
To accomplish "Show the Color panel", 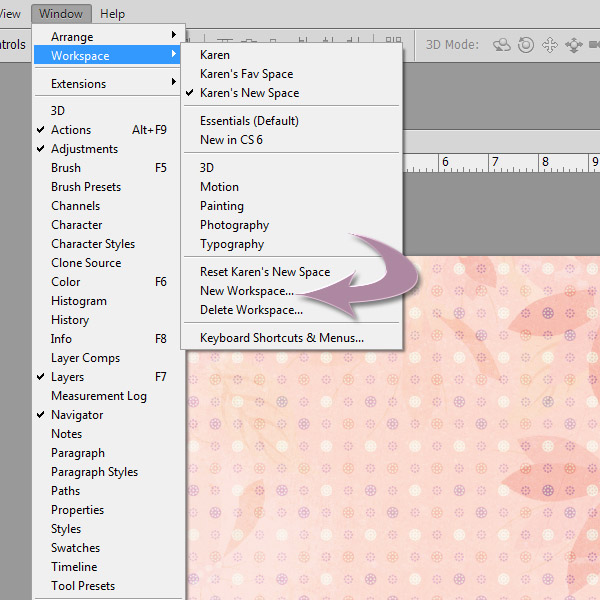I will pos(107,282).
